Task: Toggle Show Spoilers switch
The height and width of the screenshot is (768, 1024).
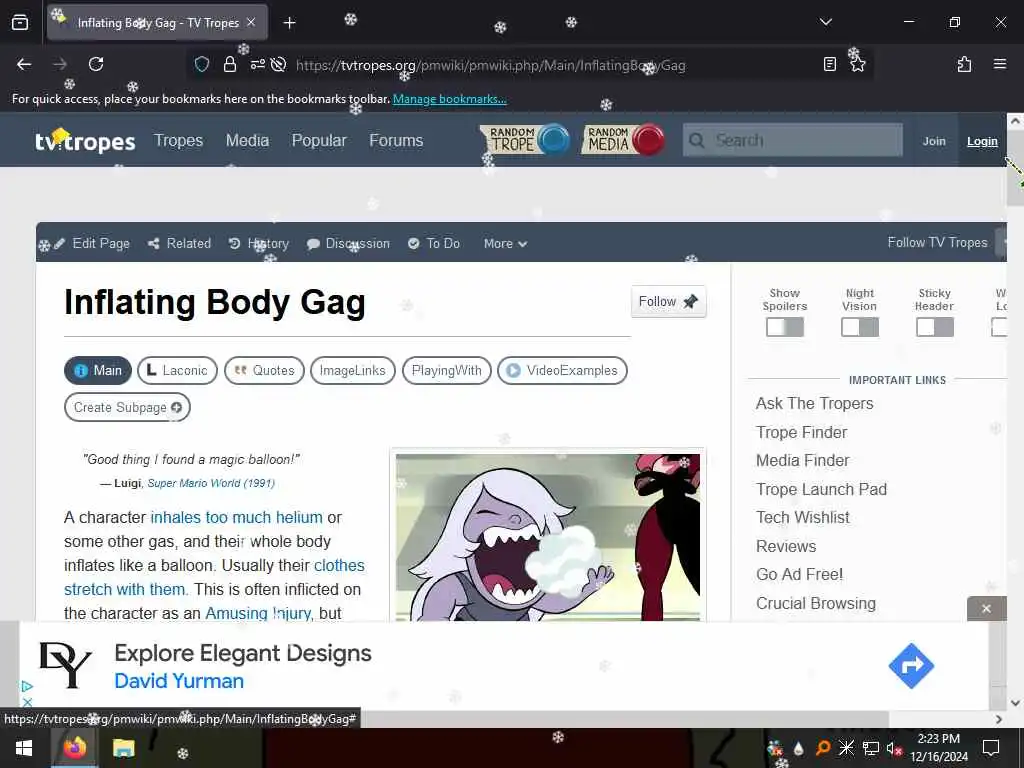Action: [x=784, y=327]
